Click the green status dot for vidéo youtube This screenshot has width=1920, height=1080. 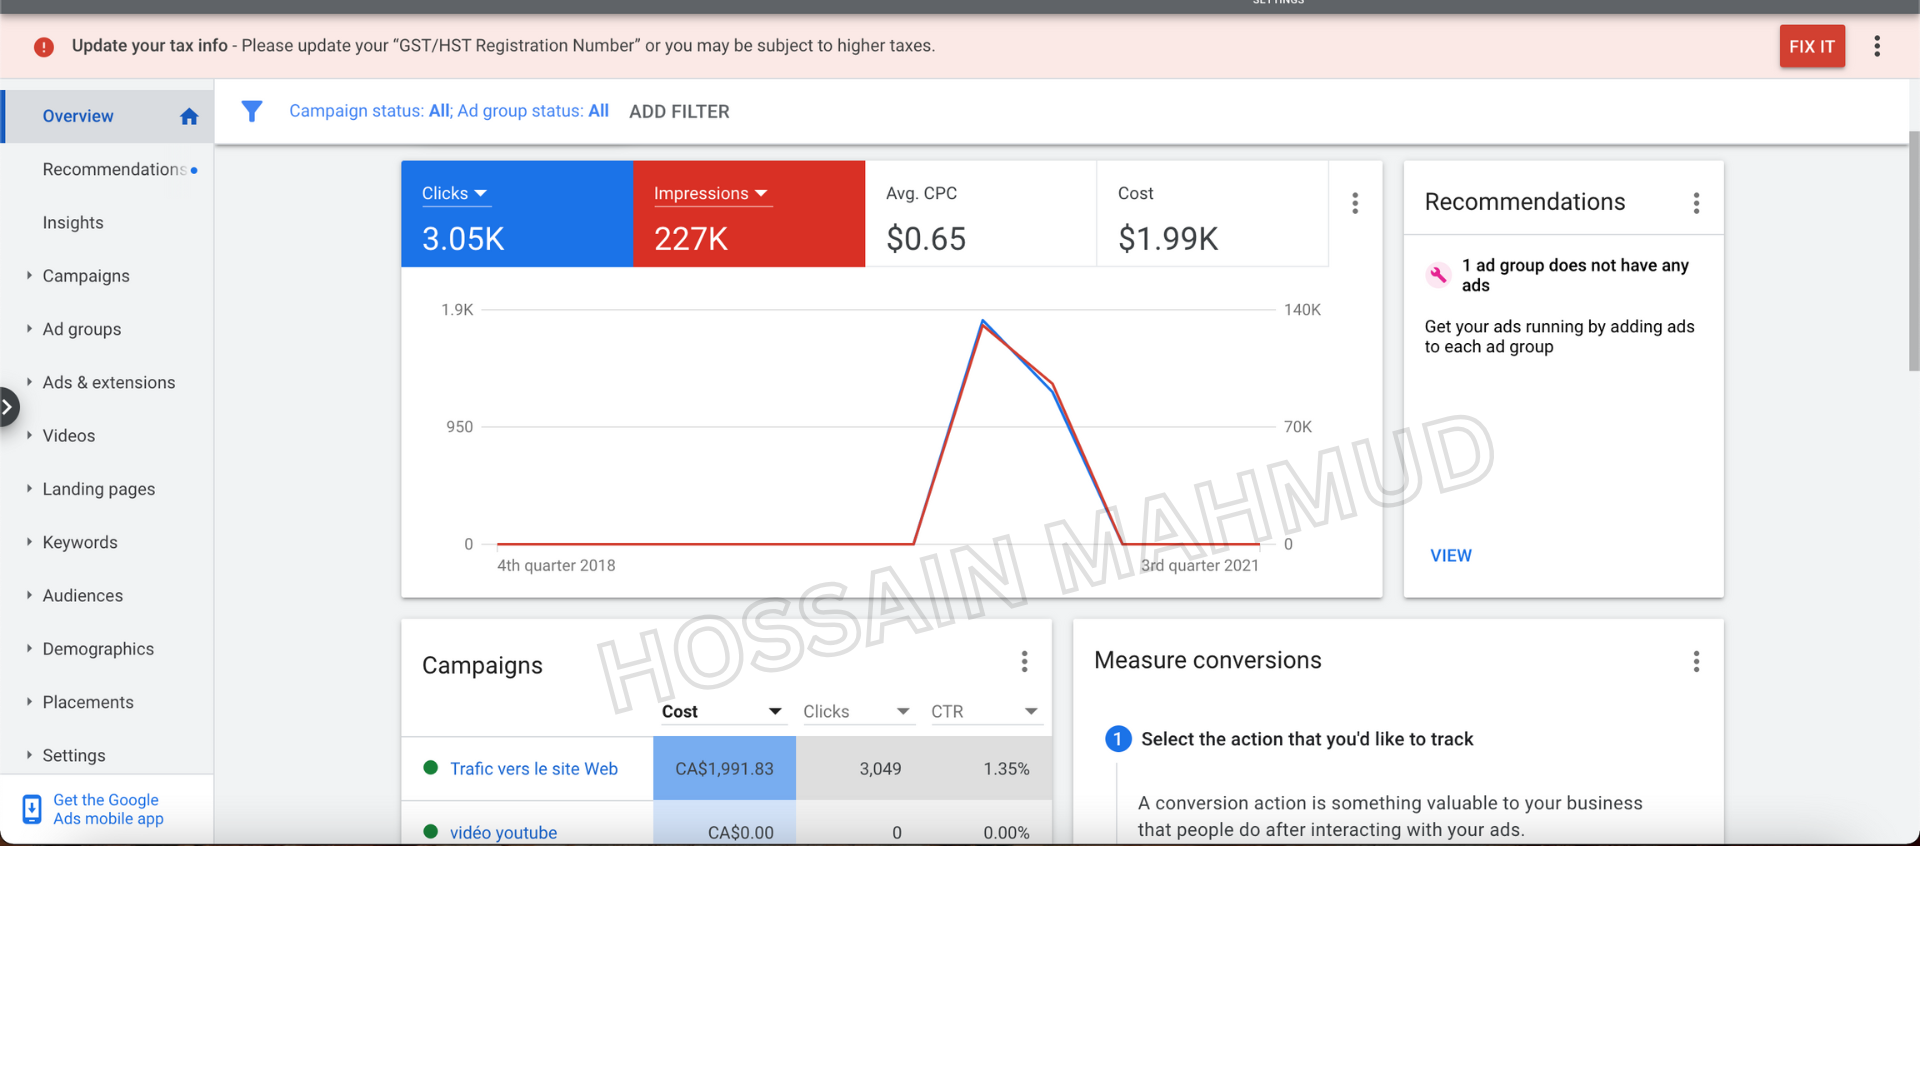click(x=431, y=832)
